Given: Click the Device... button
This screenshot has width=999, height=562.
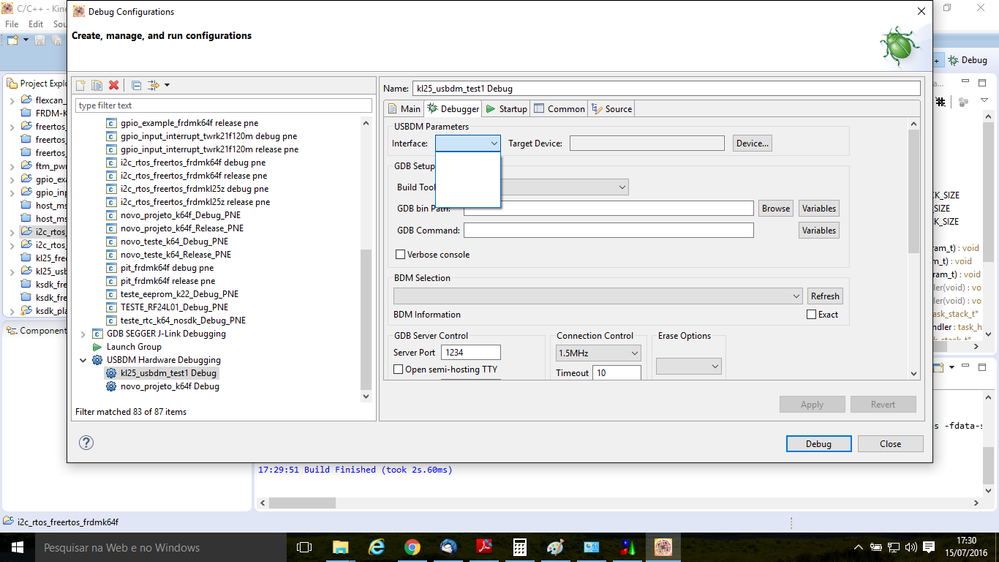Looking at the screenshot, I should tap(752, 143).
